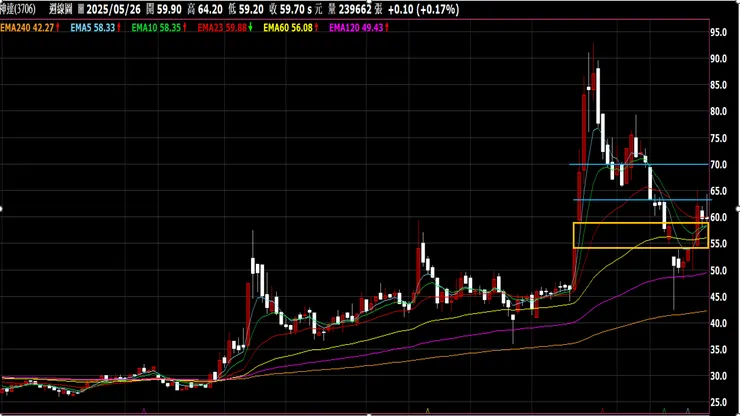This screenshot has height=416, width=740.
Task: Click the 70.0 price axis label
Action: pos(718,165)
